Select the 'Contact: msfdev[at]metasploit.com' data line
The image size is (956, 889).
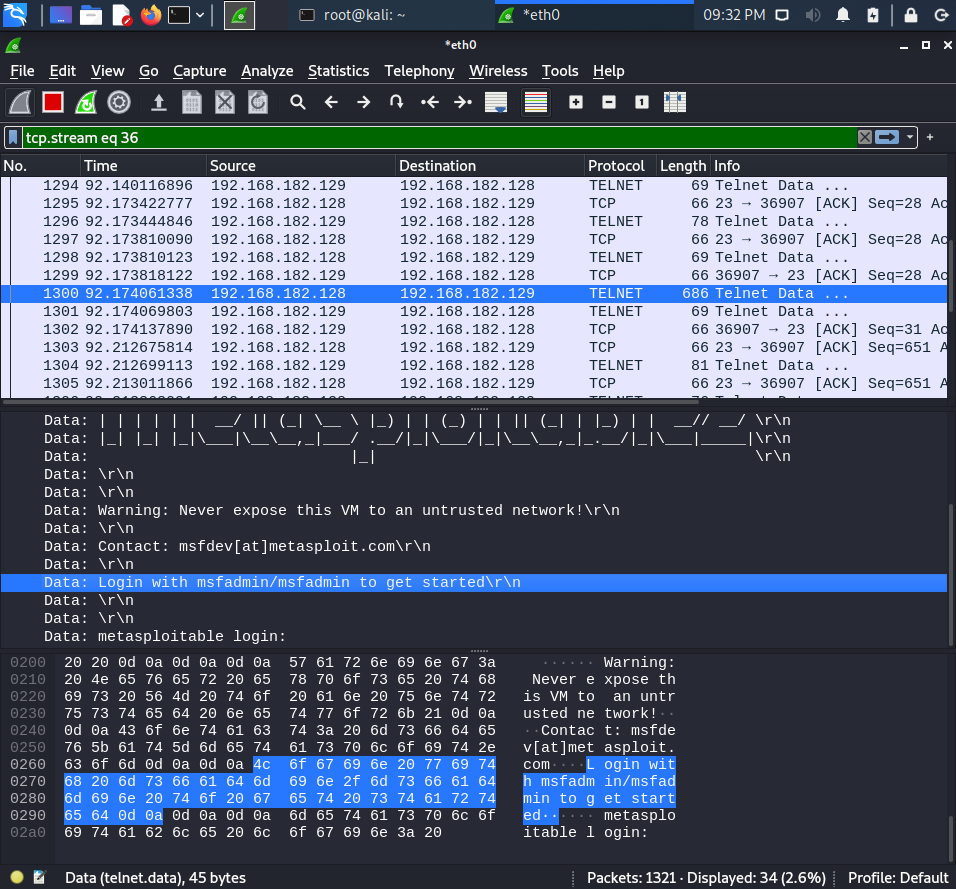(x=474, y=546)
